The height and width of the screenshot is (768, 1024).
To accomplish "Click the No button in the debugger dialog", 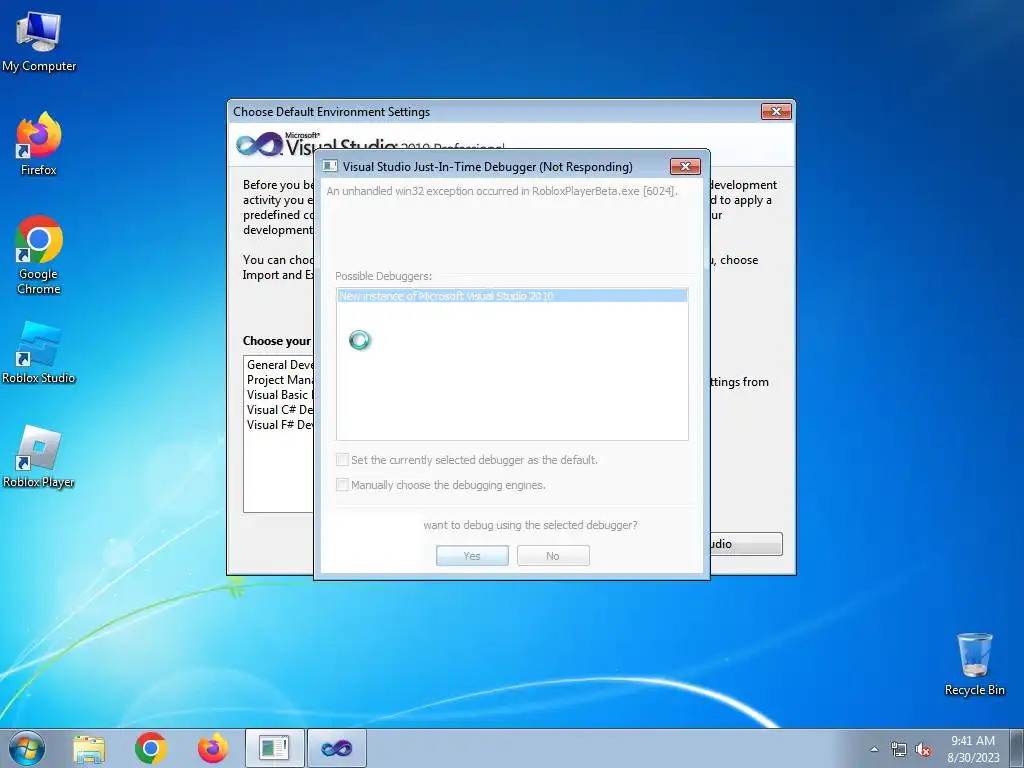I will tap(553, 556).
